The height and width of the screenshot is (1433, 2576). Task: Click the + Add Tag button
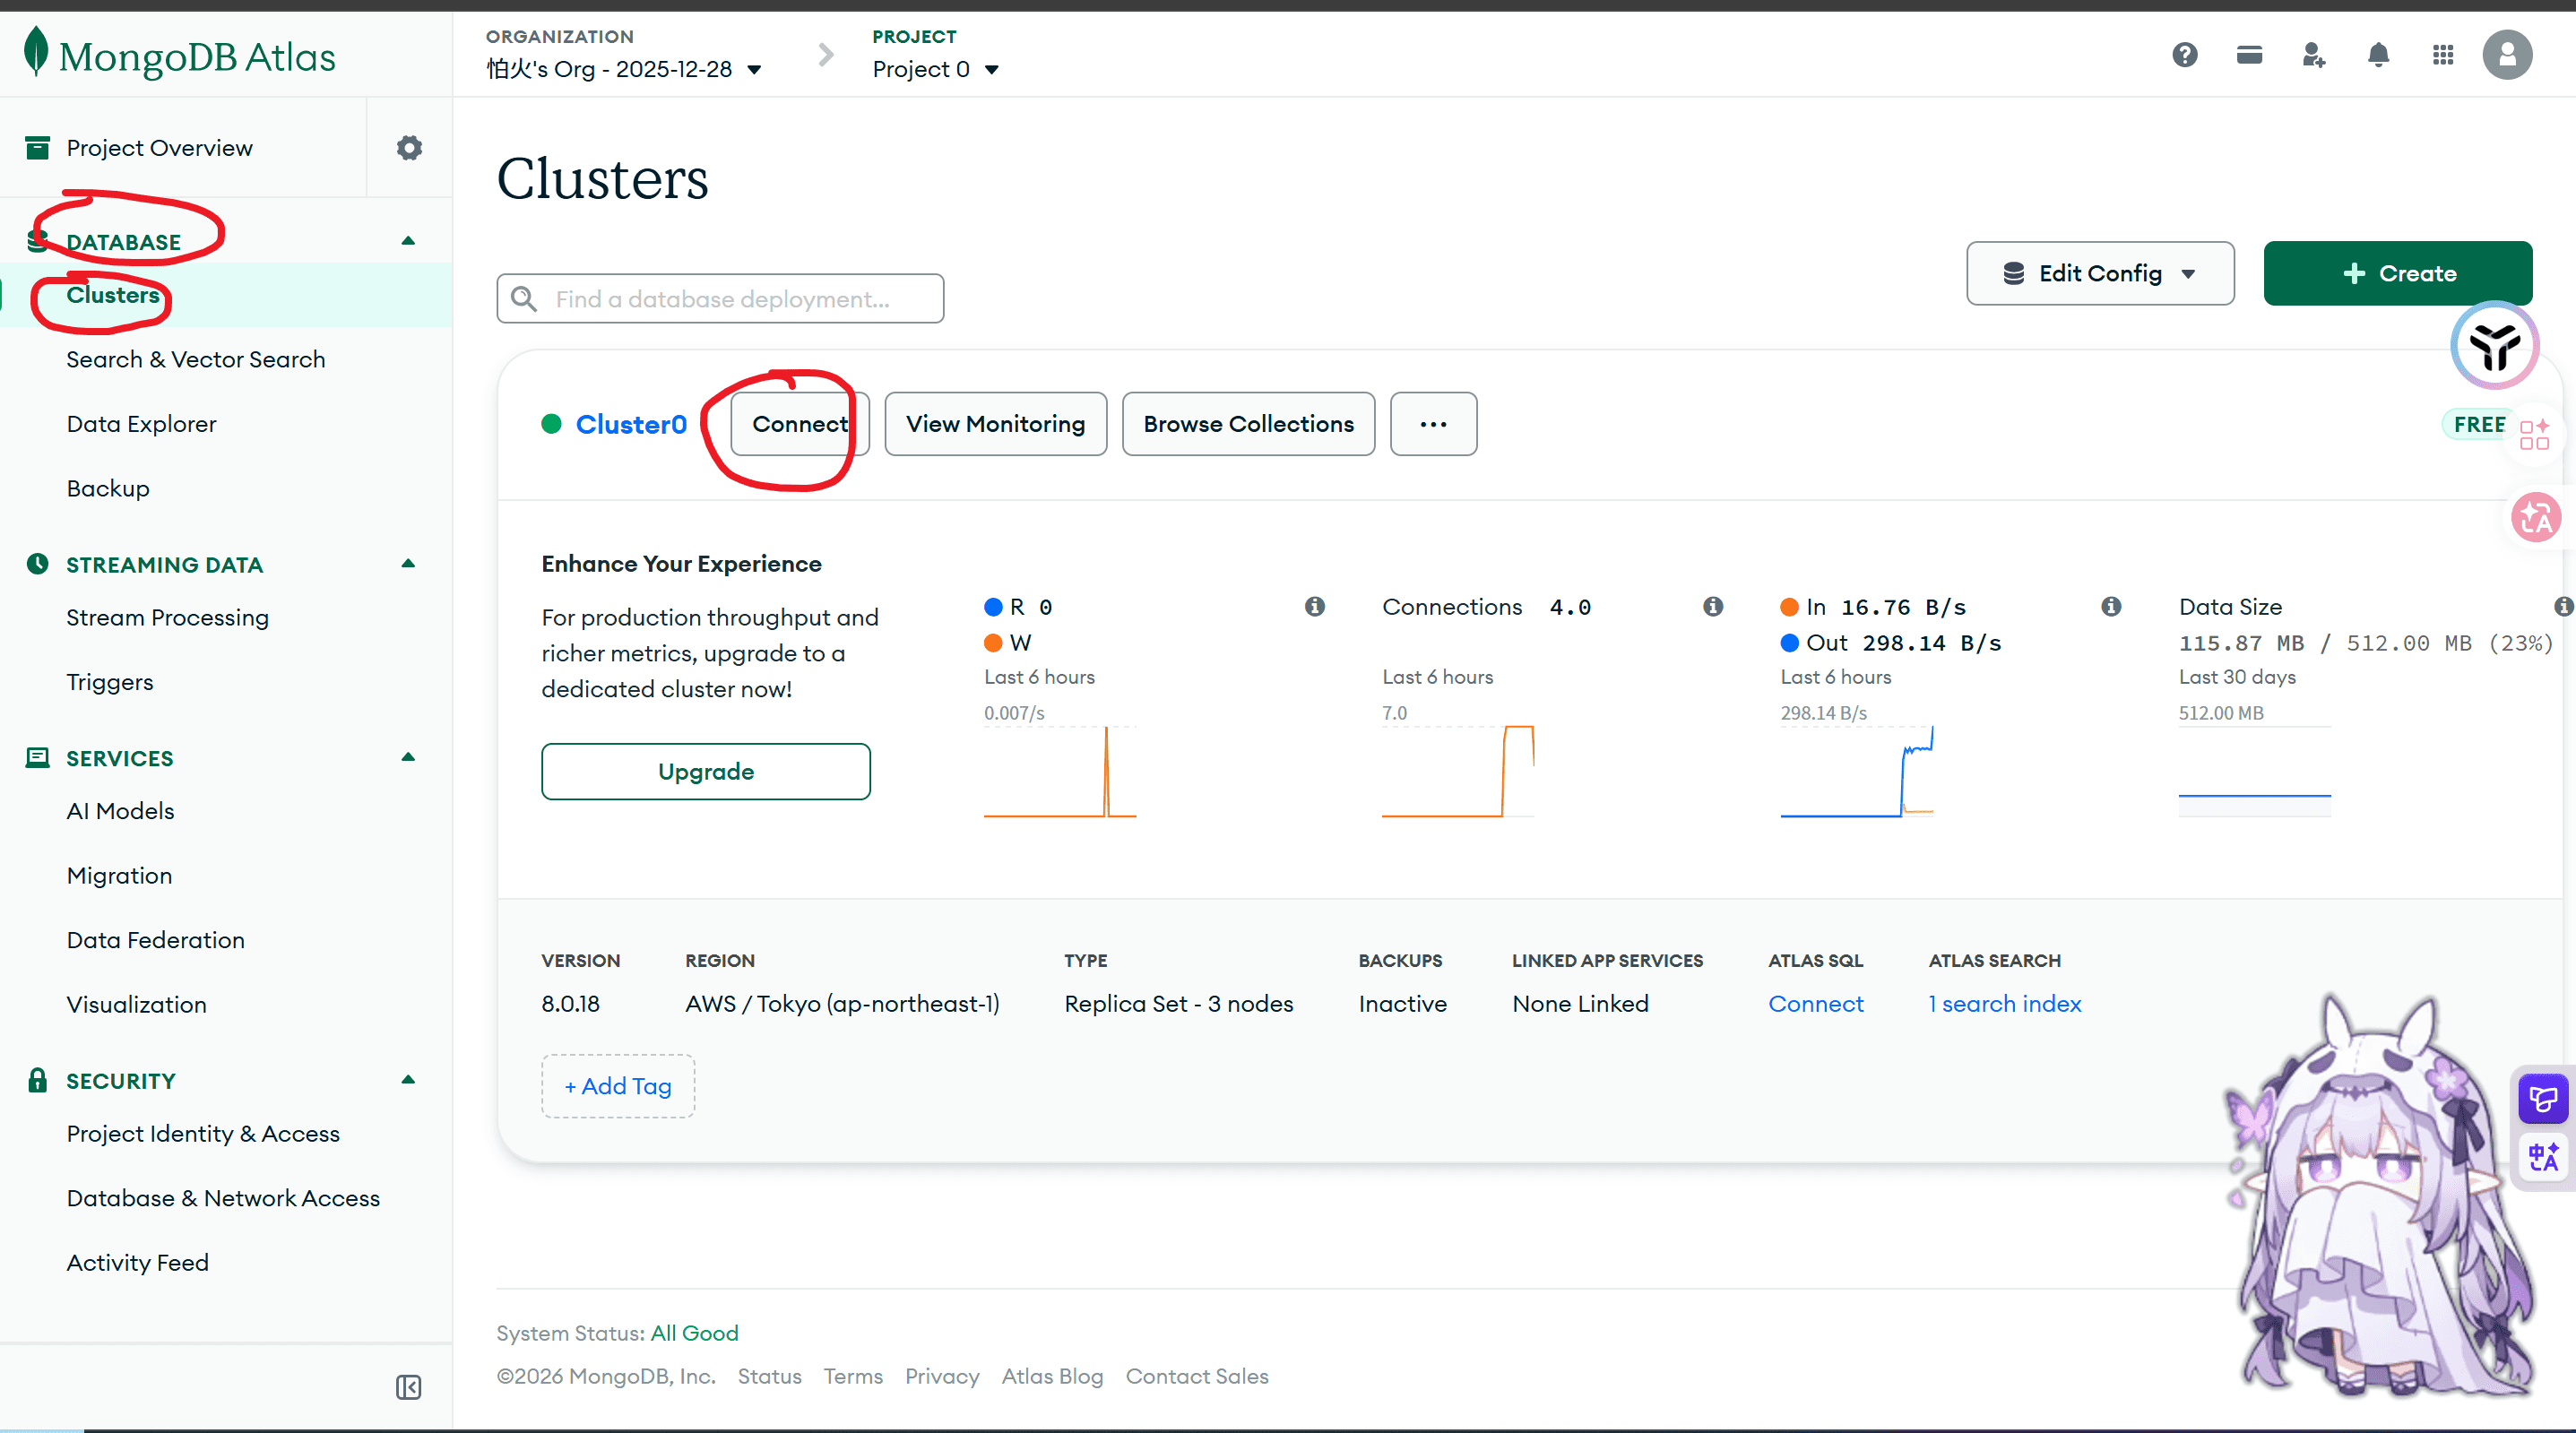(x=618, y=1085)
